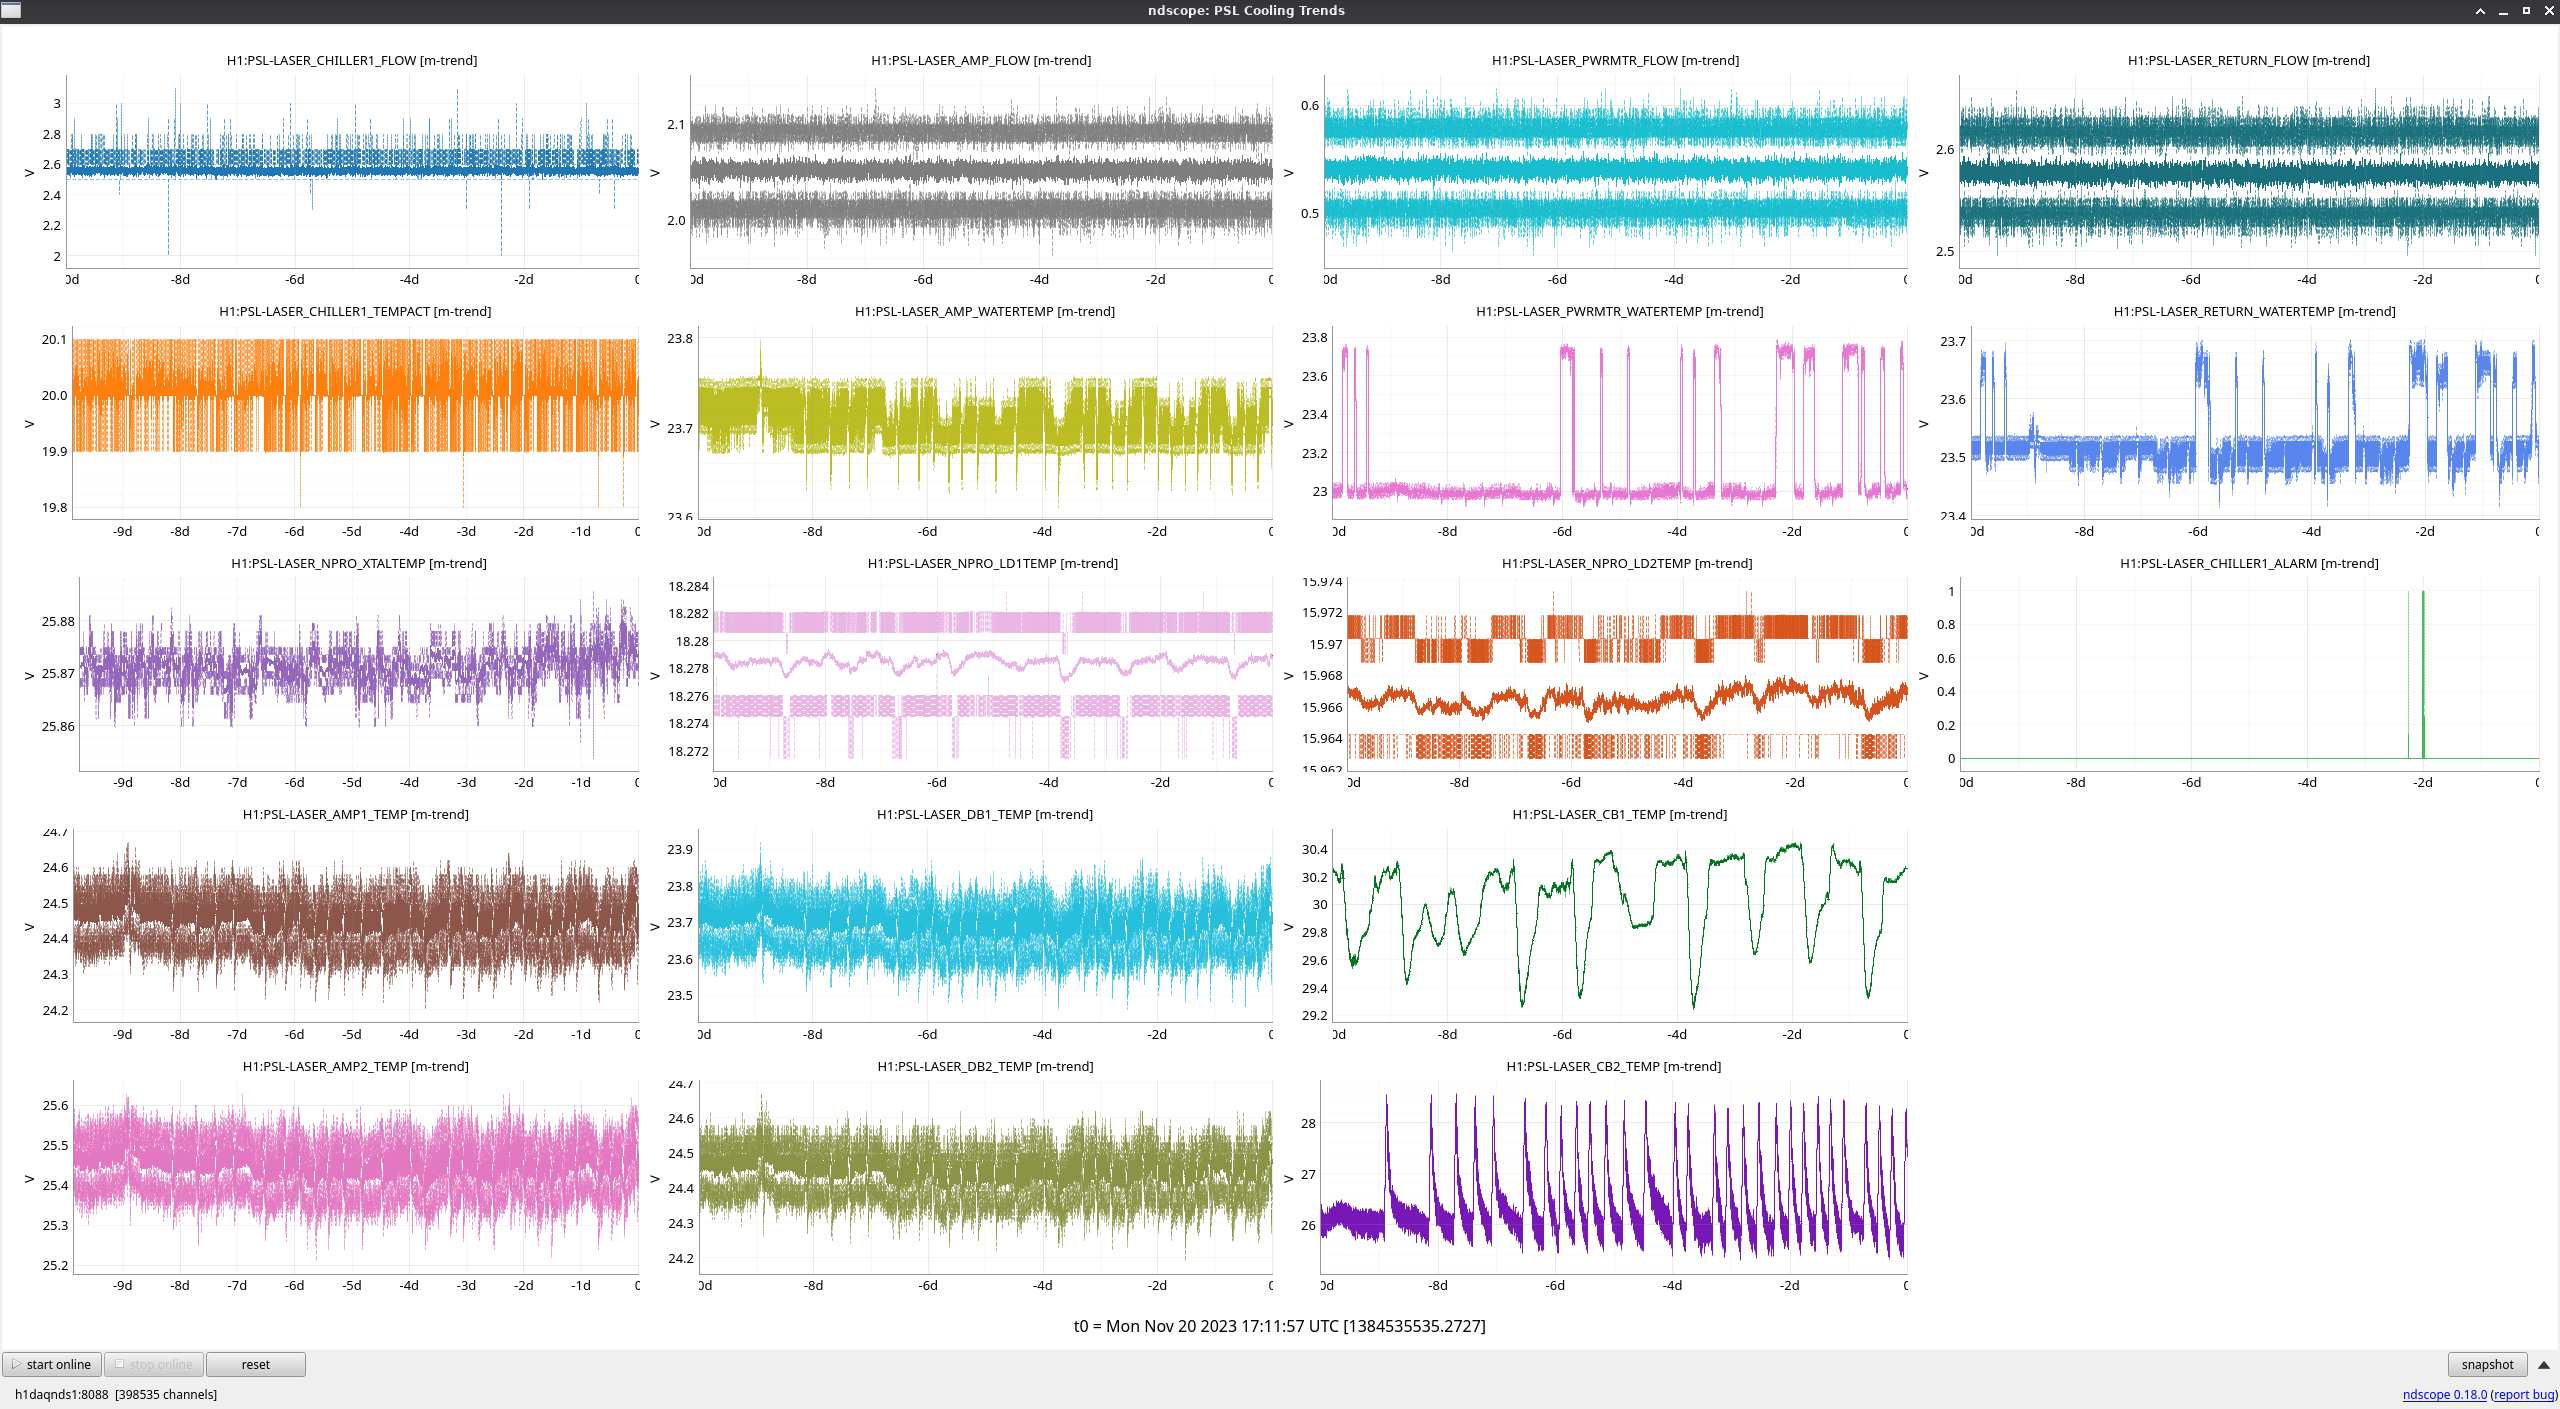Open the window menu icon in title bar
Image resolution: width=2560 pixels, height=1409 pixels.
coord(10,10)
